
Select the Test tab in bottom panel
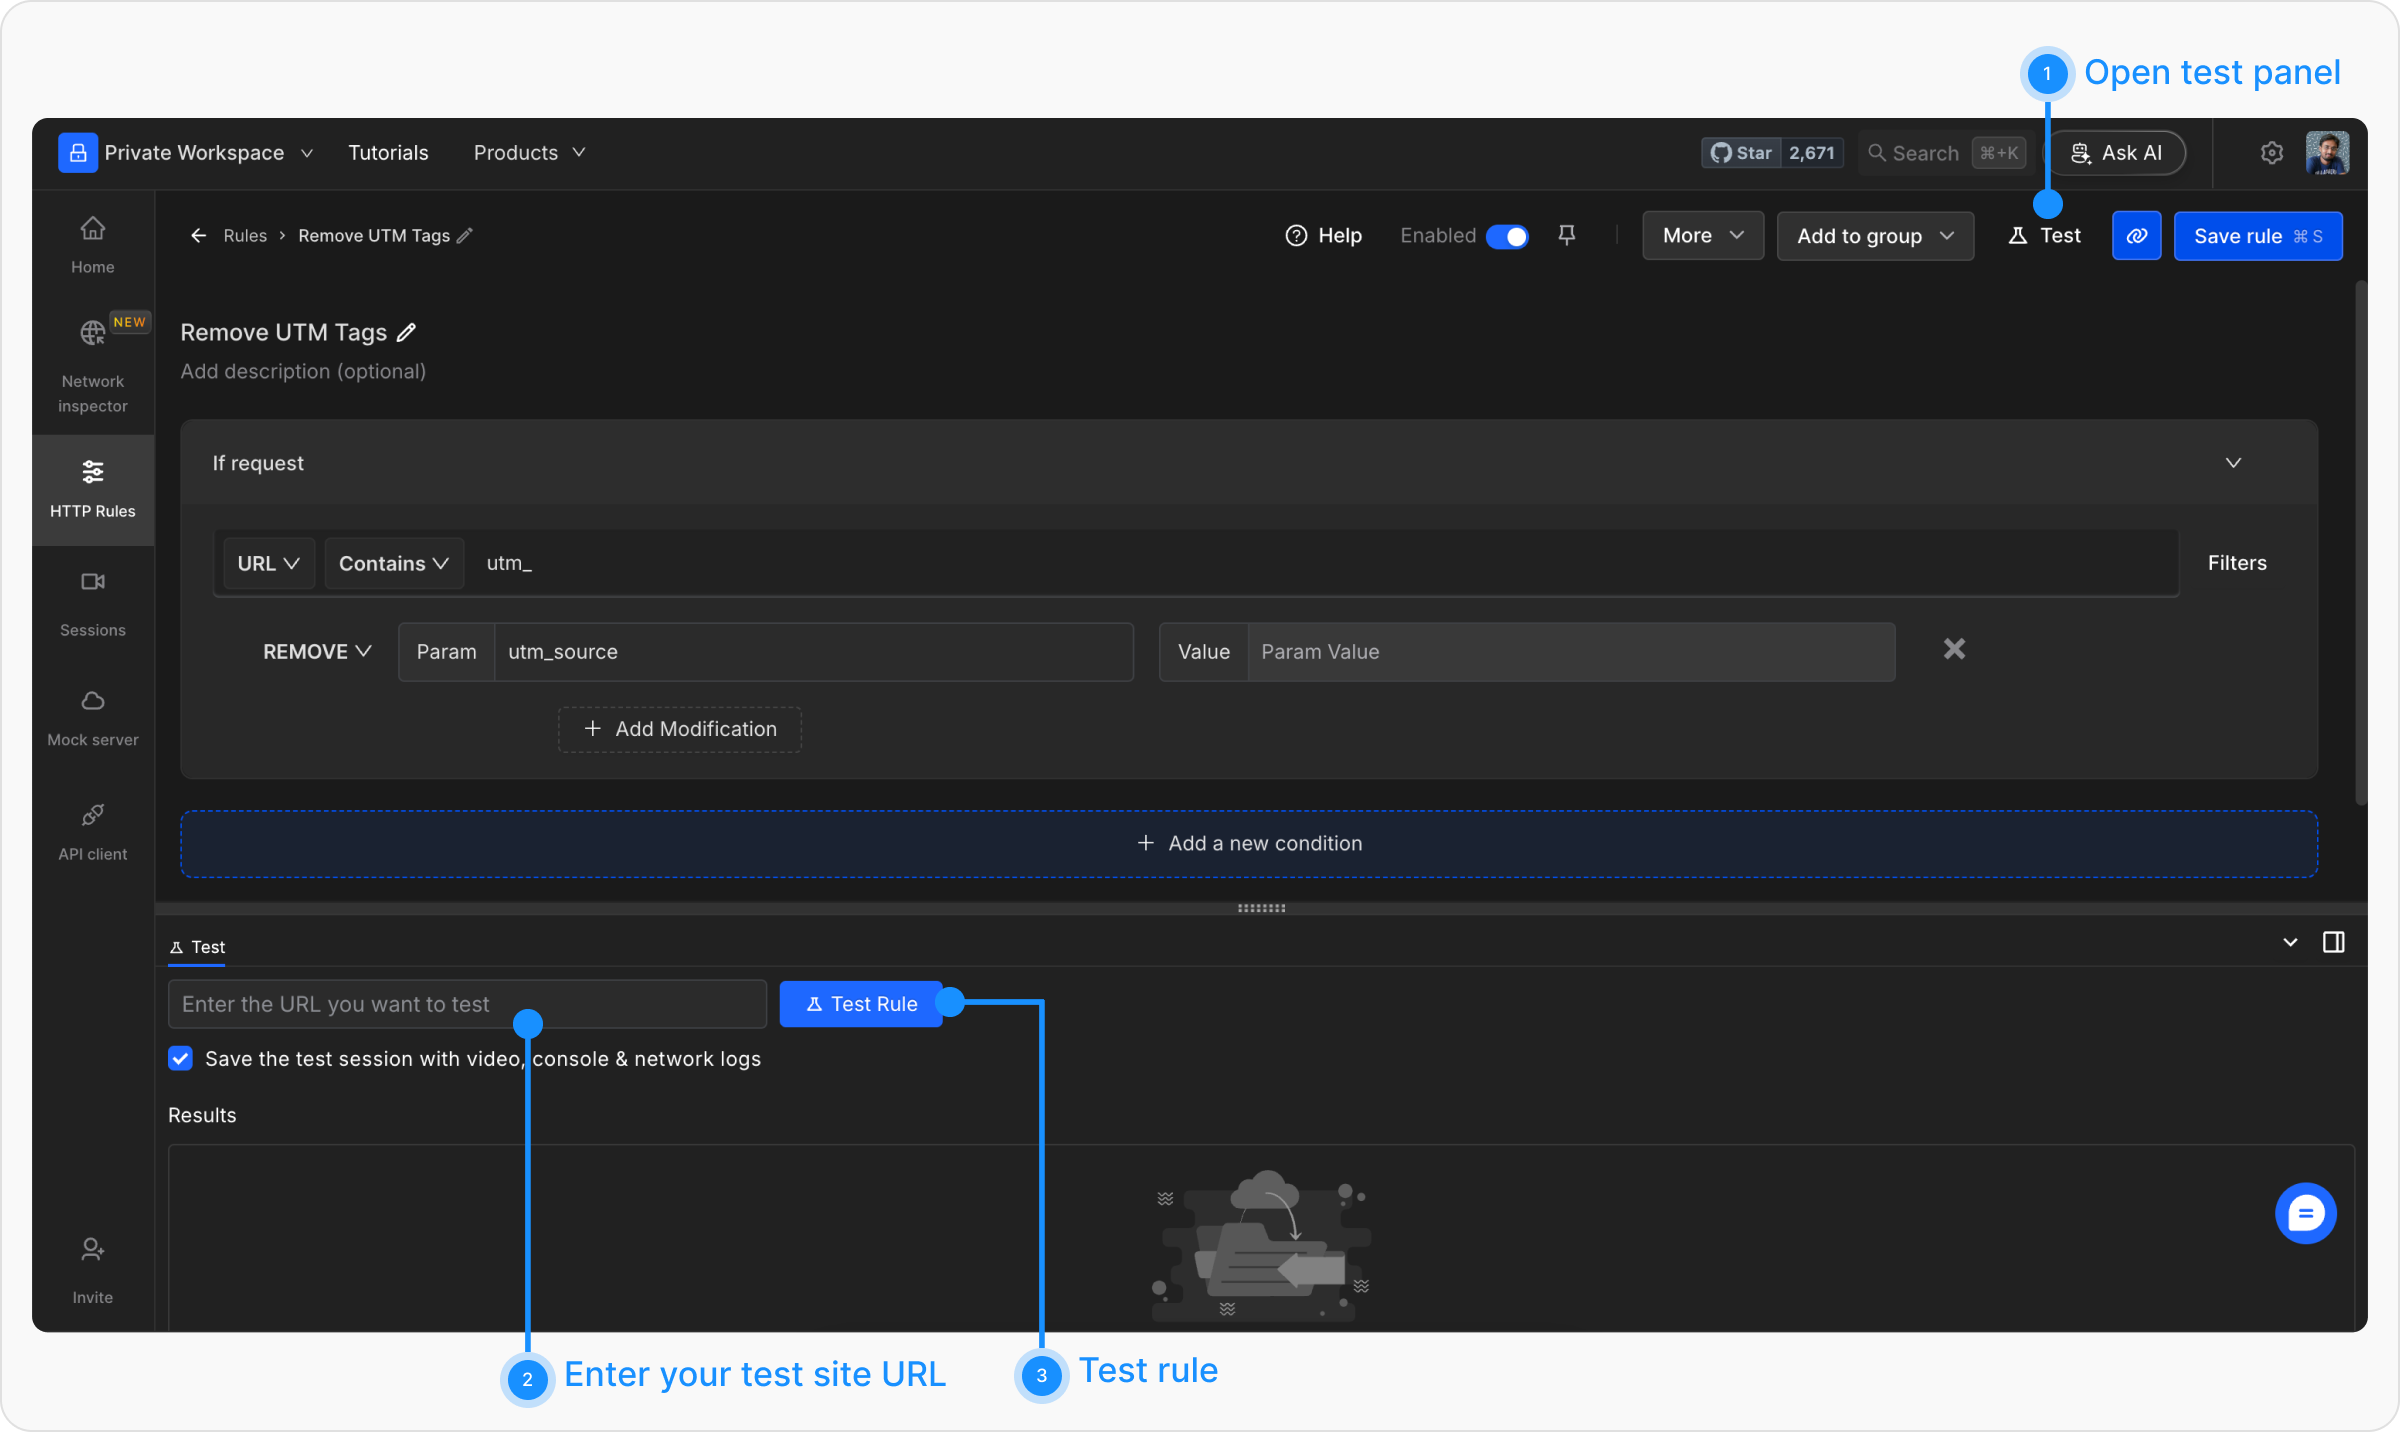198,947
